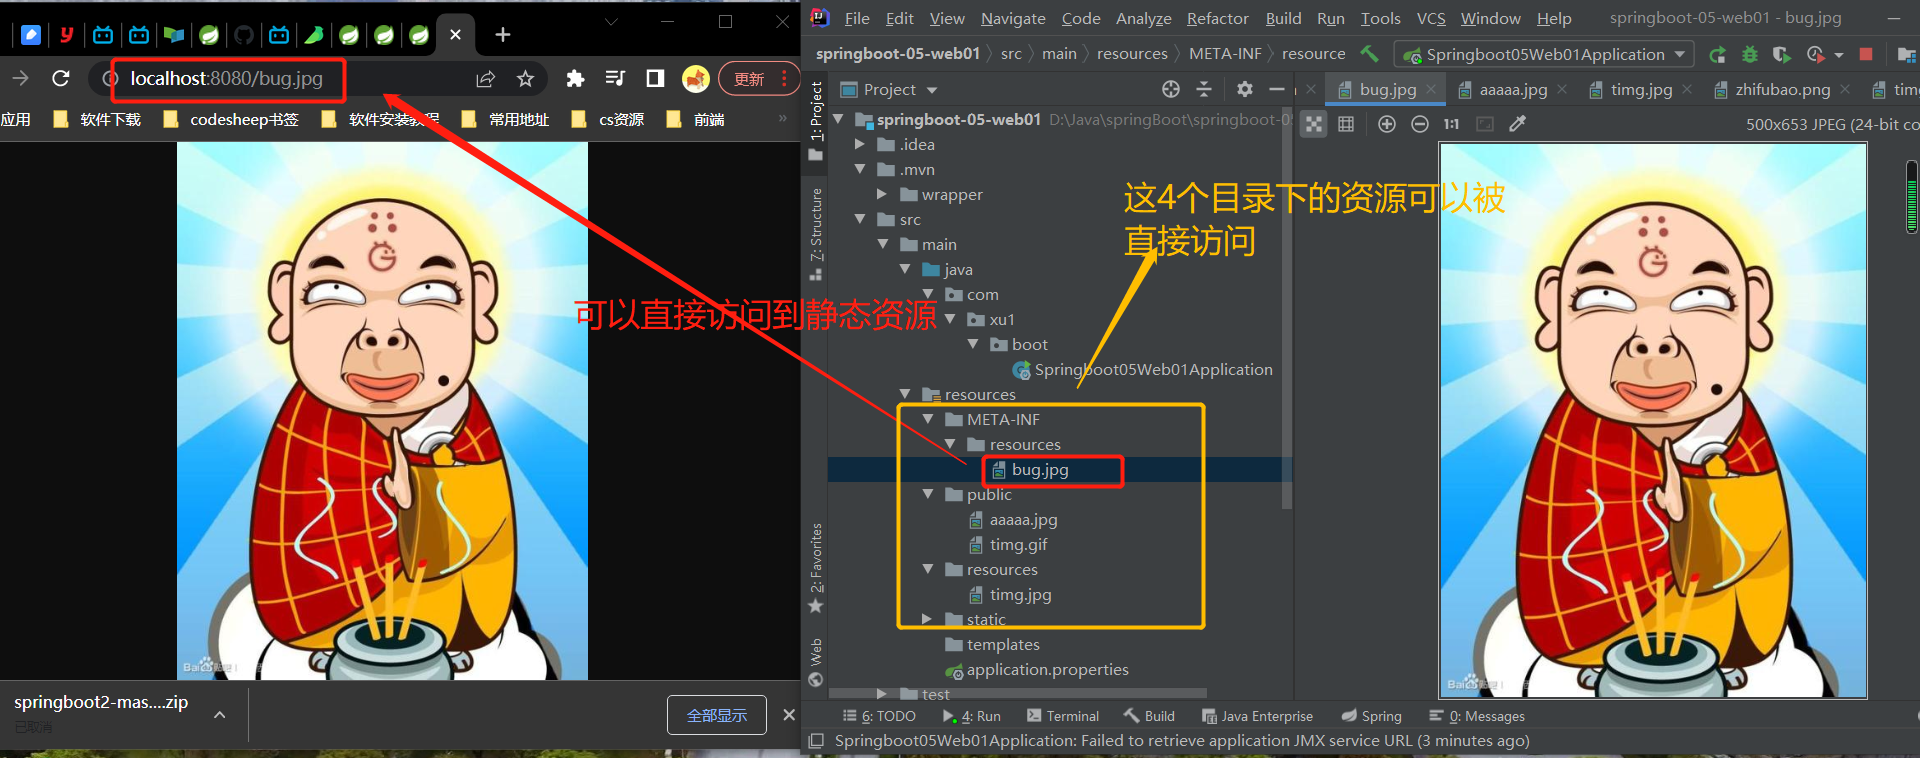
Task: Stop the running application with red square
Action: tap(1865, 54)
